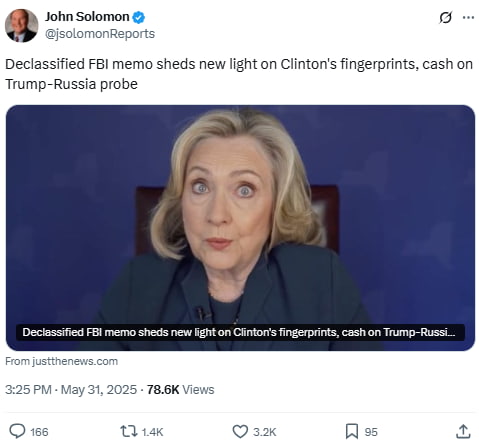Image resolution: width=479 pixels, height=443 pixels.
Task: Click the 1.4K reposts count
Action: pos(152,432)
